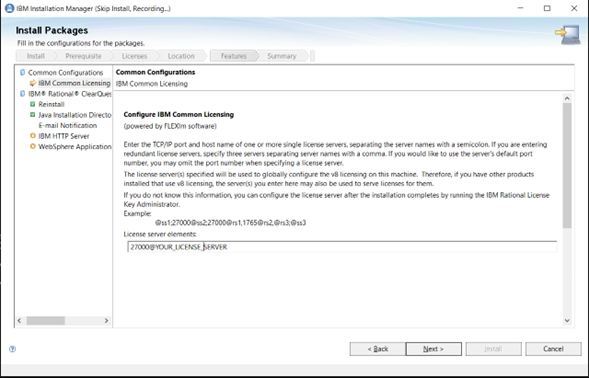589x378 pixels.
Task: Click the install computer icon in header
Action: [568, 34]
